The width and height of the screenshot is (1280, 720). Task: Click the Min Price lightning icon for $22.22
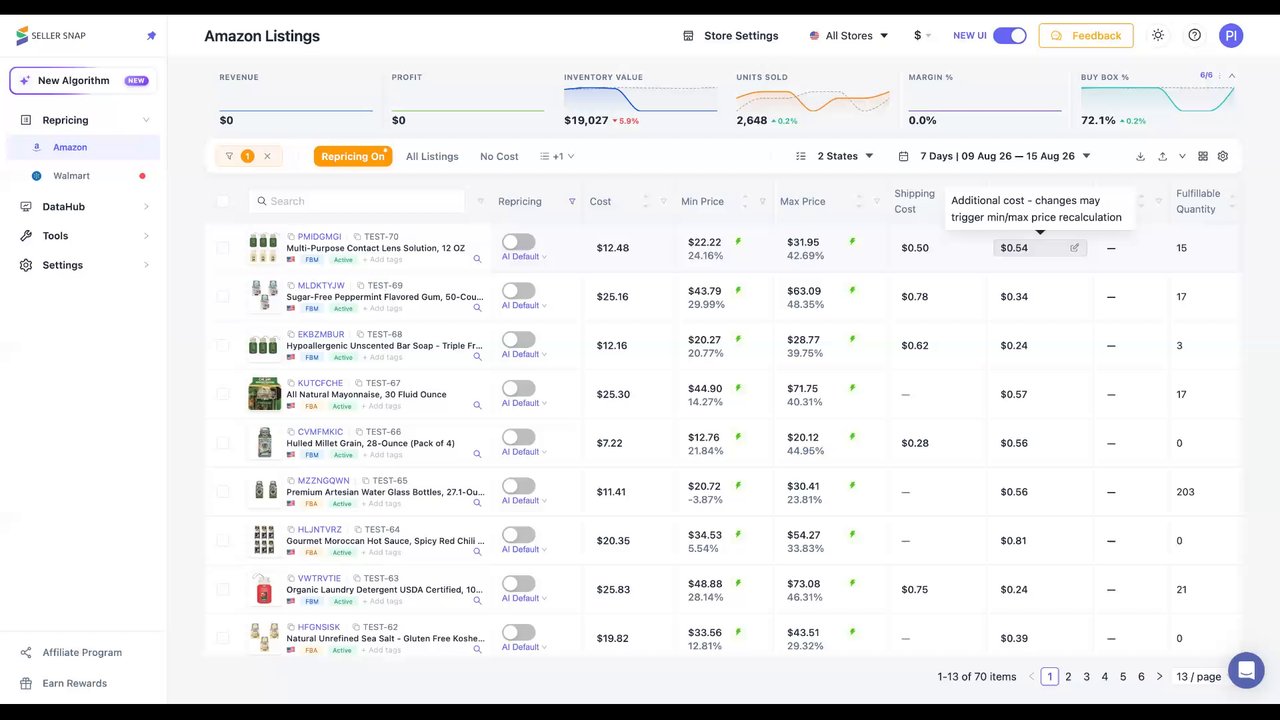click(x=739, y=241)
